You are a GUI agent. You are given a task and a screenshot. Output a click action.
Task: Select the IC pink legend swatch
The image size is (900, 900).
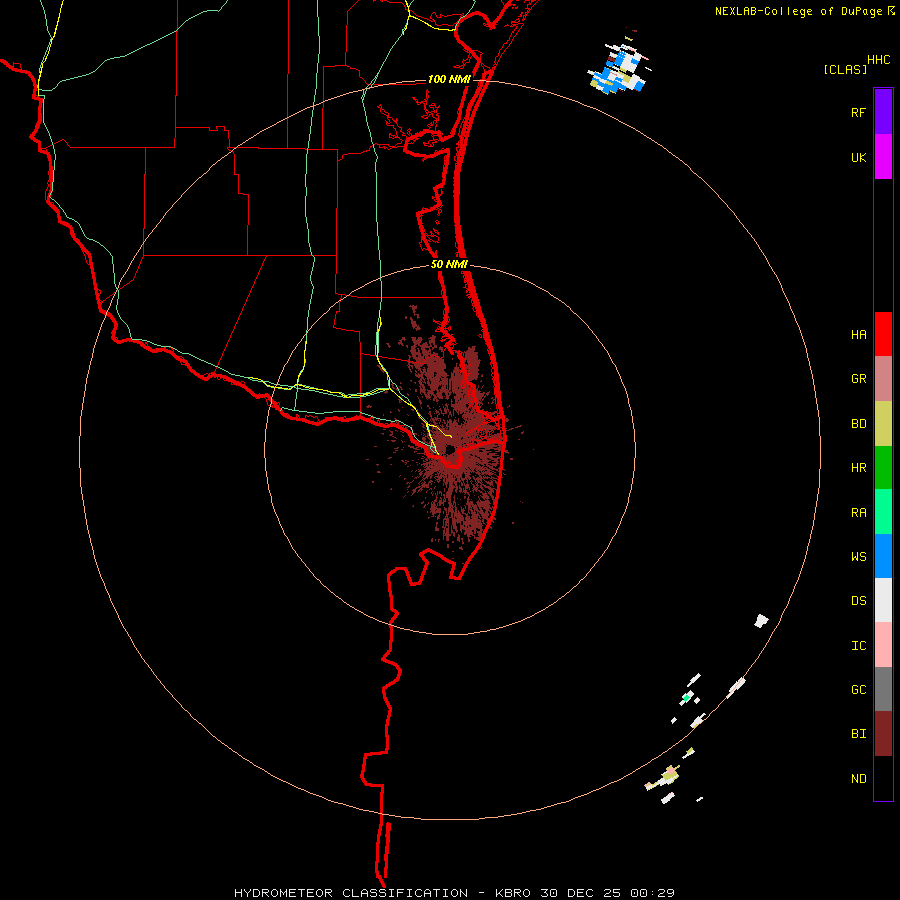[x=883, y=645]
